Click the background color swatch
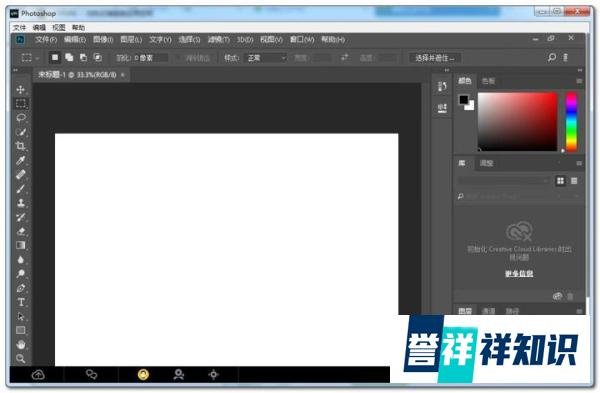 (x=470, y=106)
